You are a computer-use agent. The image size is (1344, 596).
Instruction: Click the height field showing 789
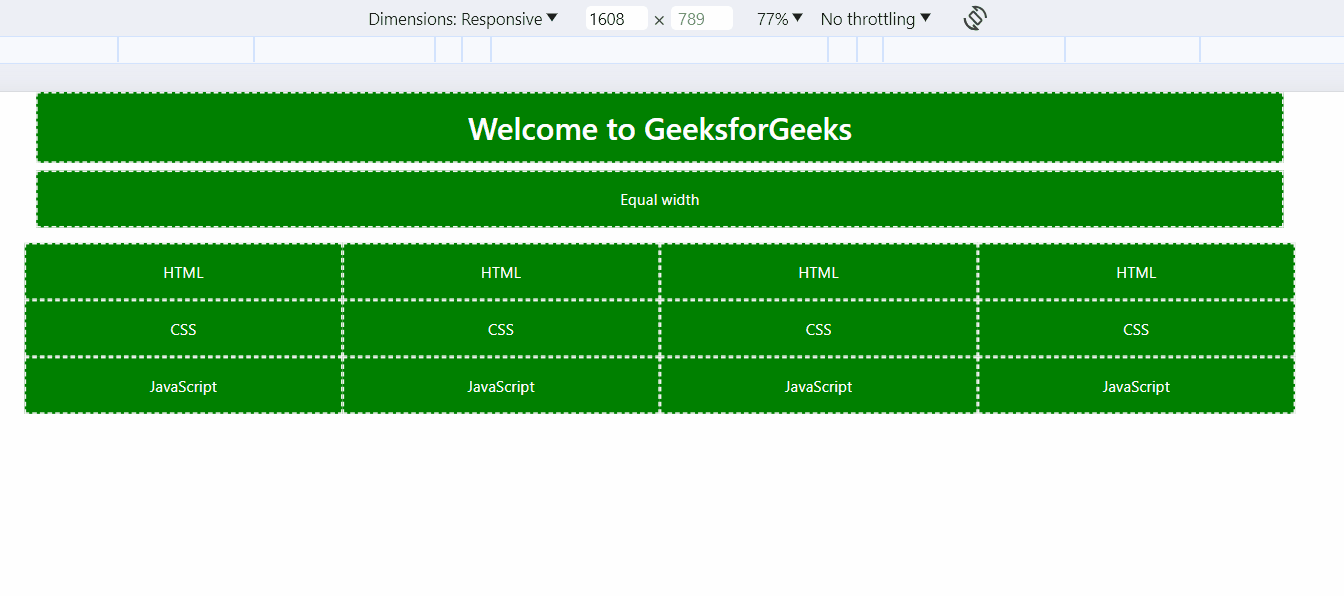click(702, 19)
